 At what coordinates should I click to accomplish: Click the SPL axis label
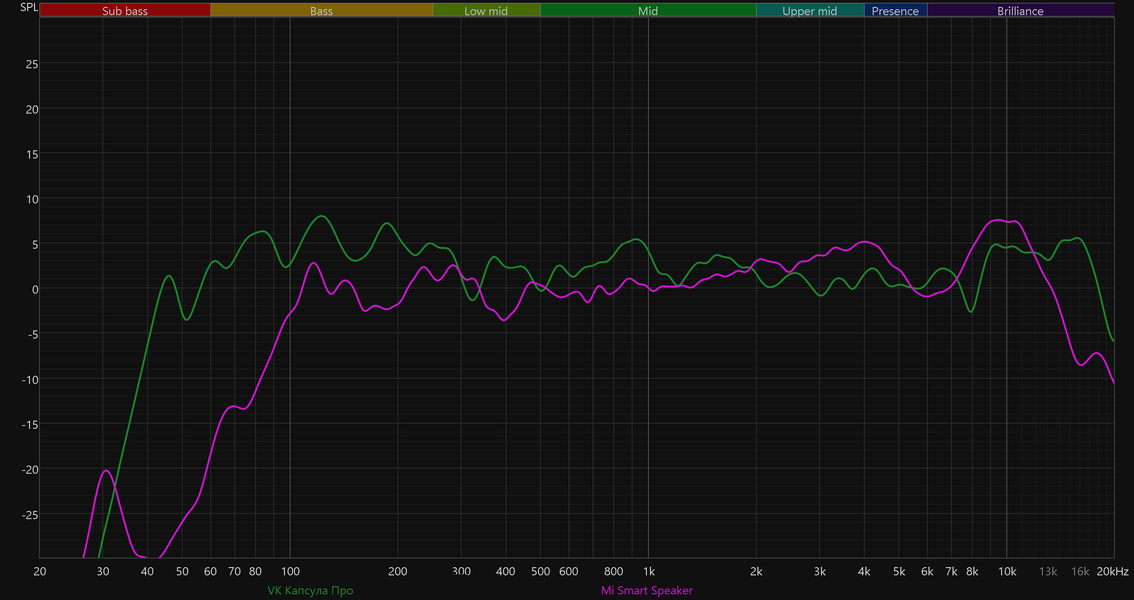click(29, 9)
